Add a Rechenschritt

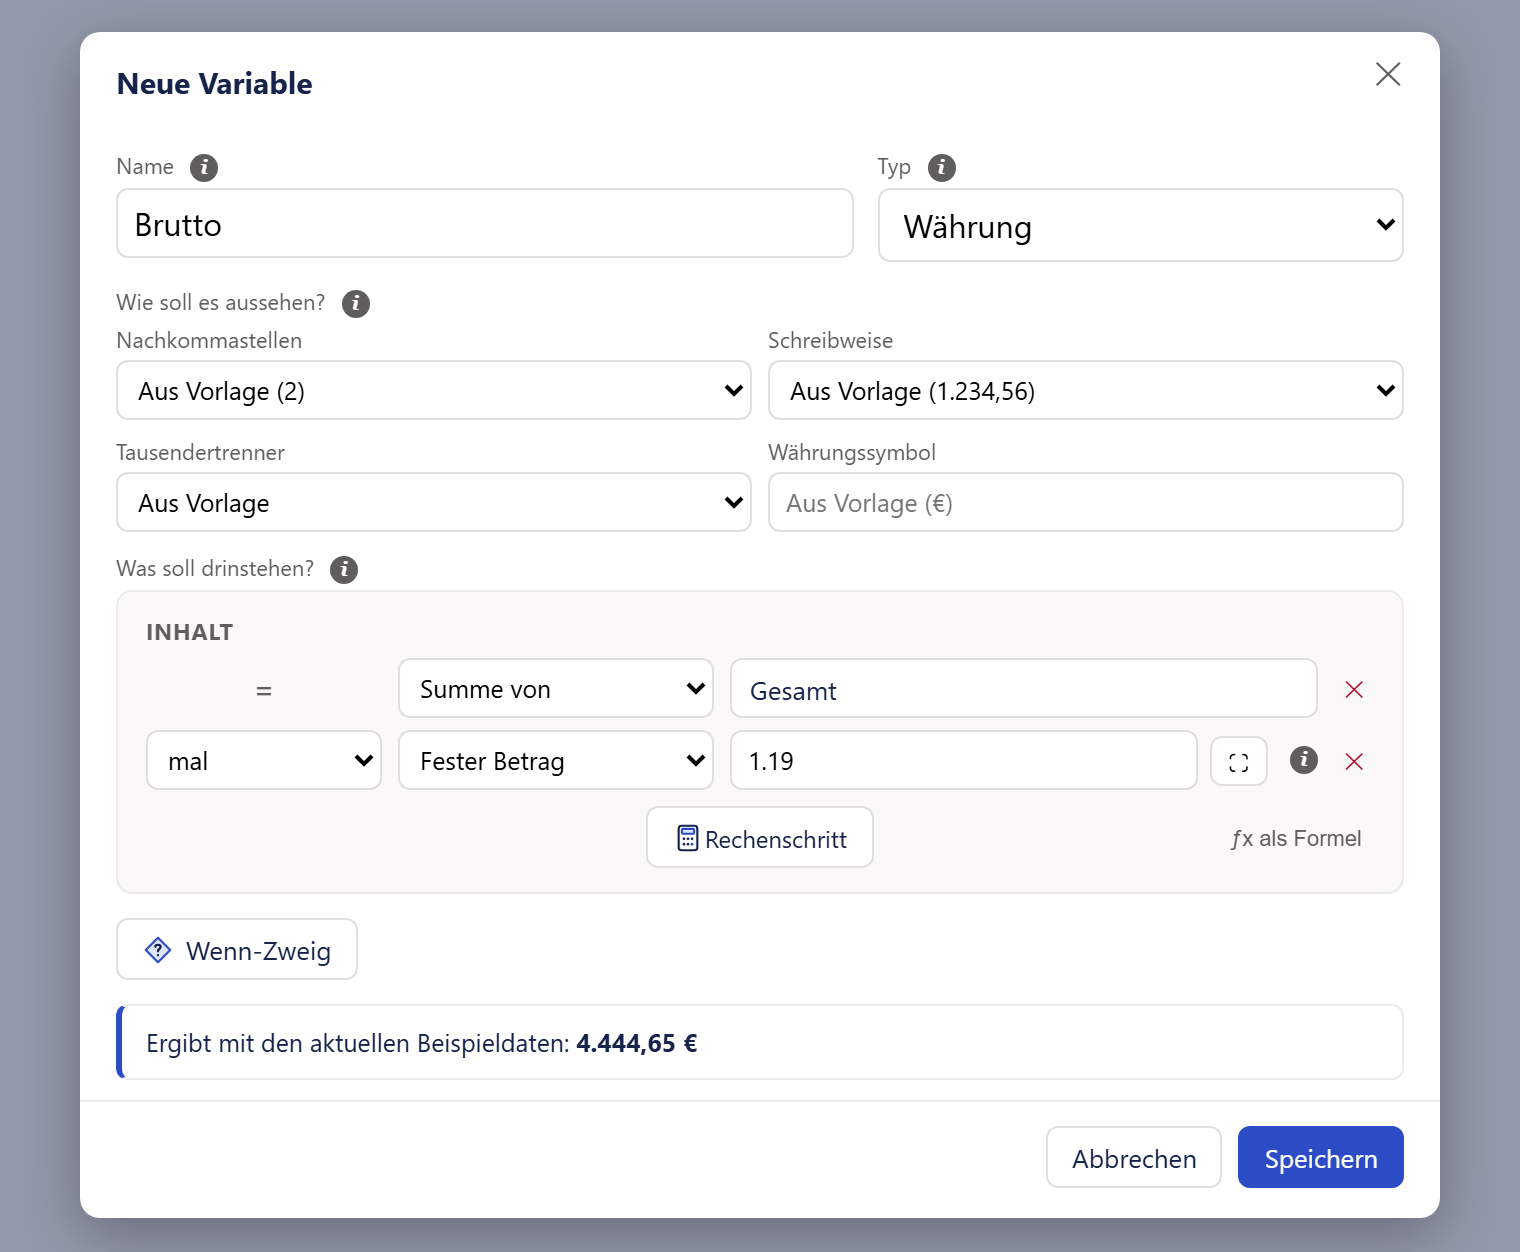[760, 837]
